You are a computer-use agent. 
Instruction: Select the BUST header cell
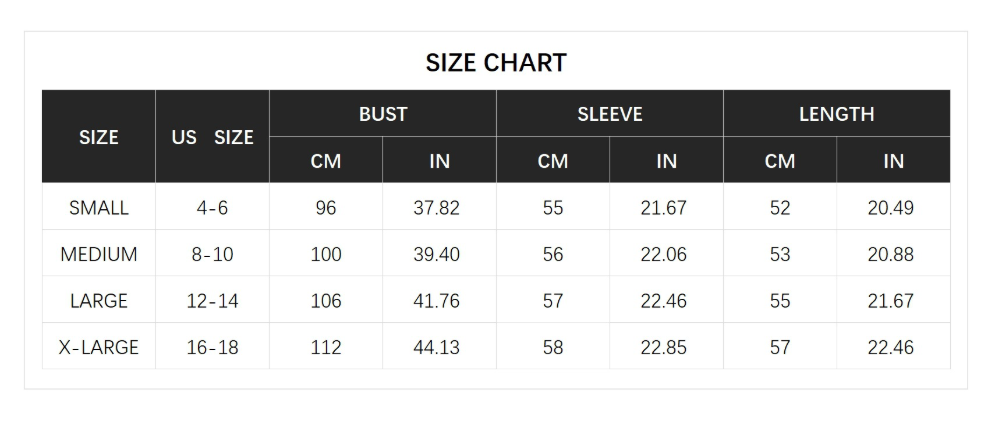coord(383,114)
